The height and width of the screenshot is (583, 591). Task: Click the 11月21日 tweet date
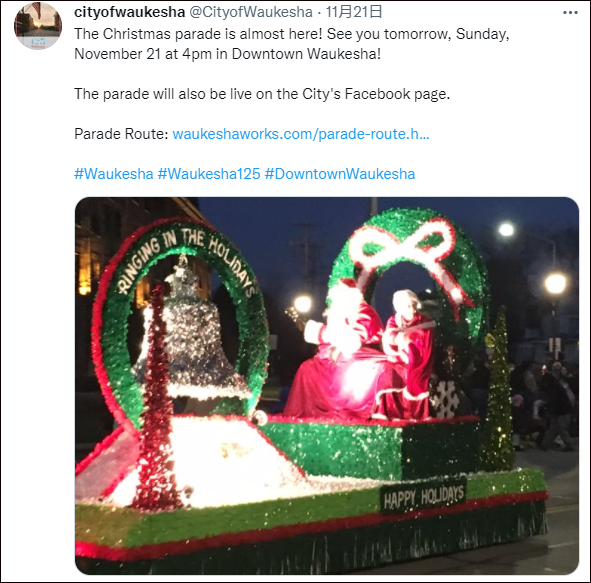click(354, 12)
